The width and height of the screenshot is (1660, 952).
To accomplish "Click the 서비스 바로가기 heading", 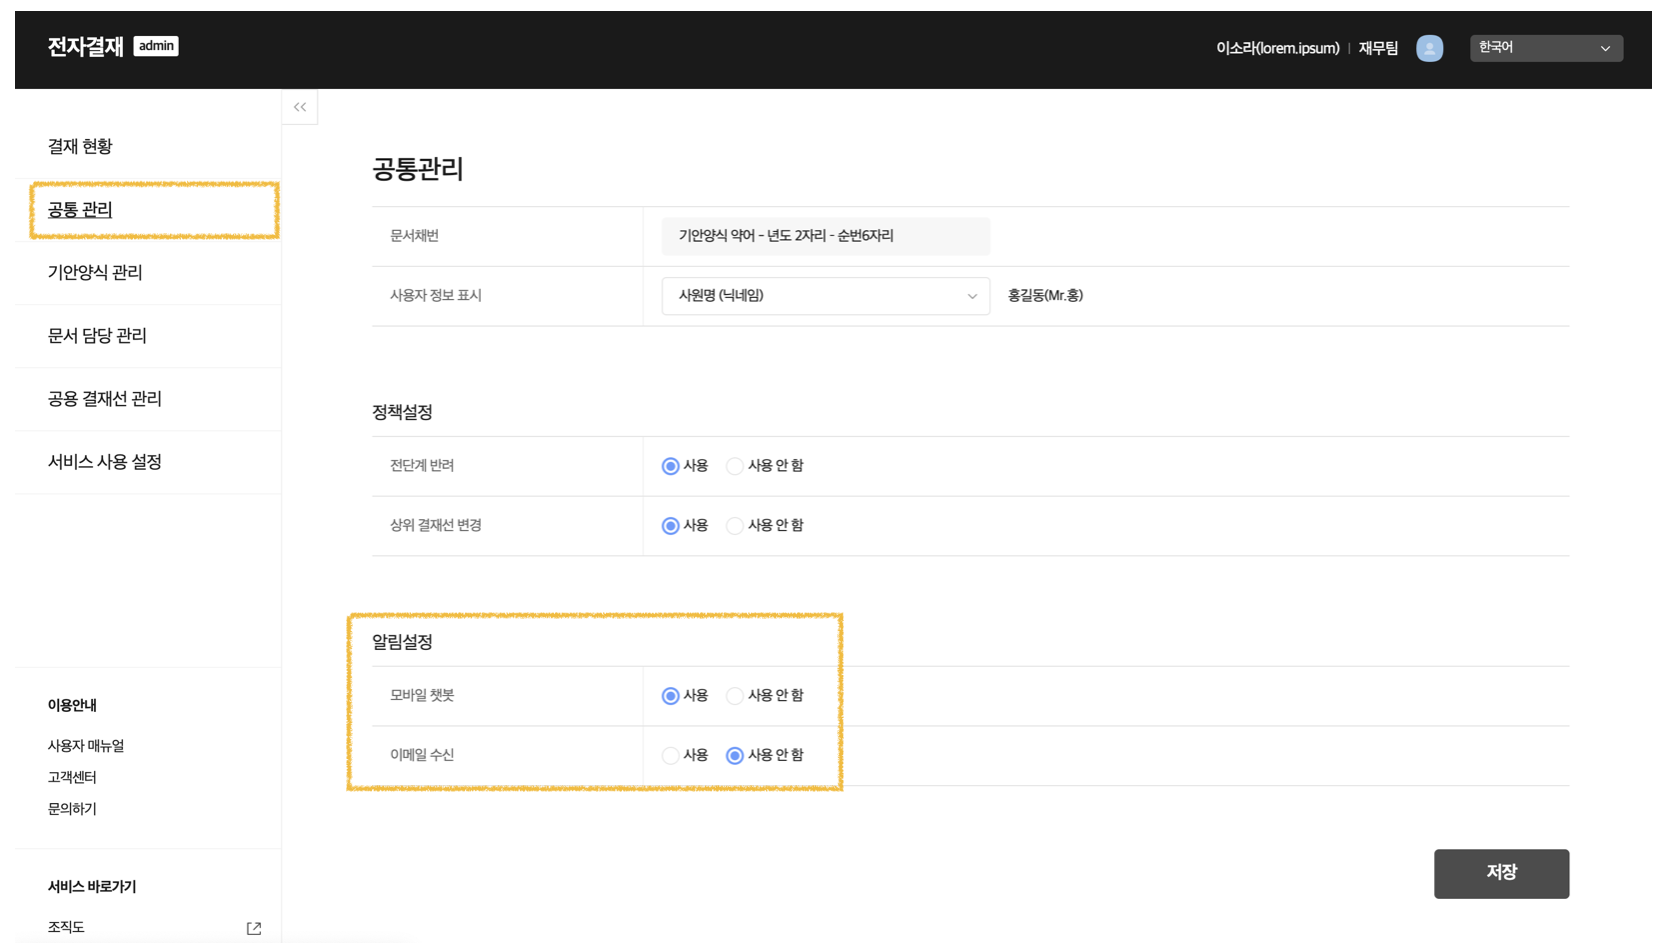I will (x=92, y=886).
